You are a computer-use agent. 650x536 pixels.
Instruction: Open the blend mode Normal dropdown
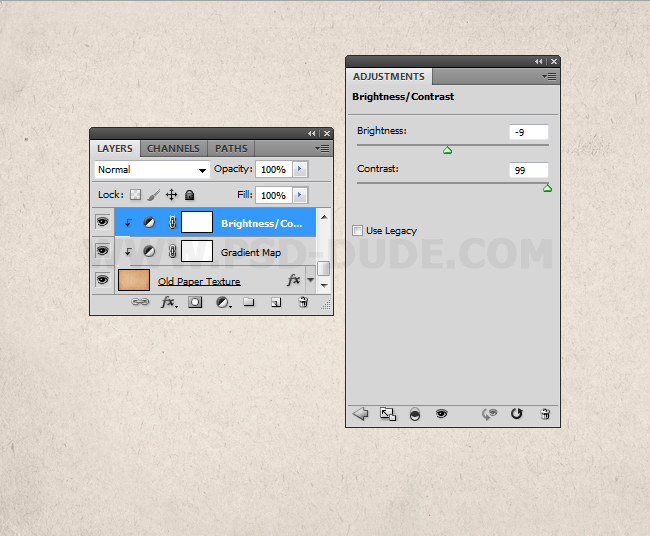pos(152,170)
